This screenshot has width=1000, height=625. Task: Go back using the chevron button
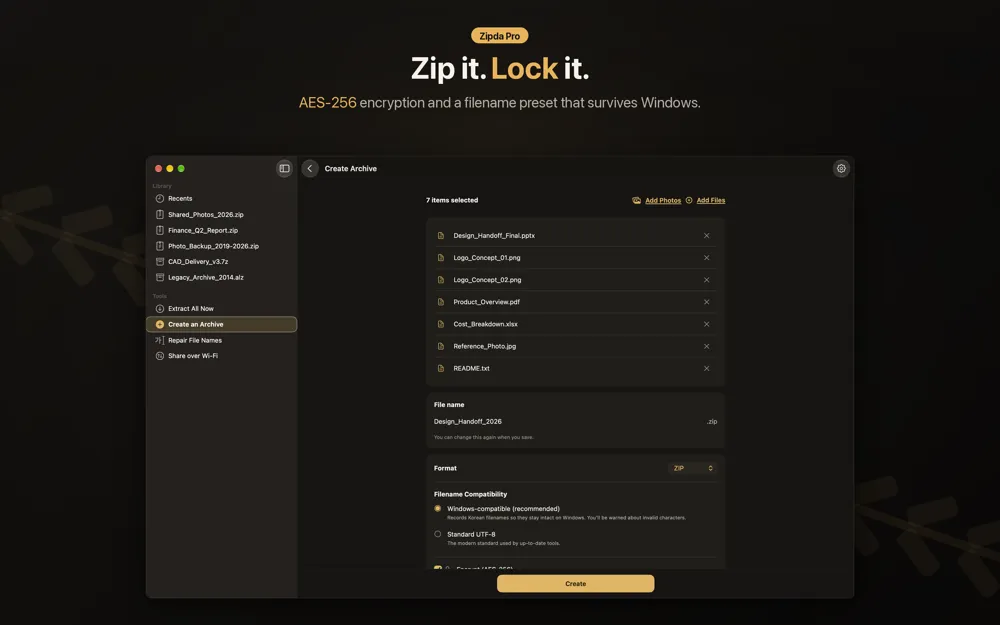point(310,168)
